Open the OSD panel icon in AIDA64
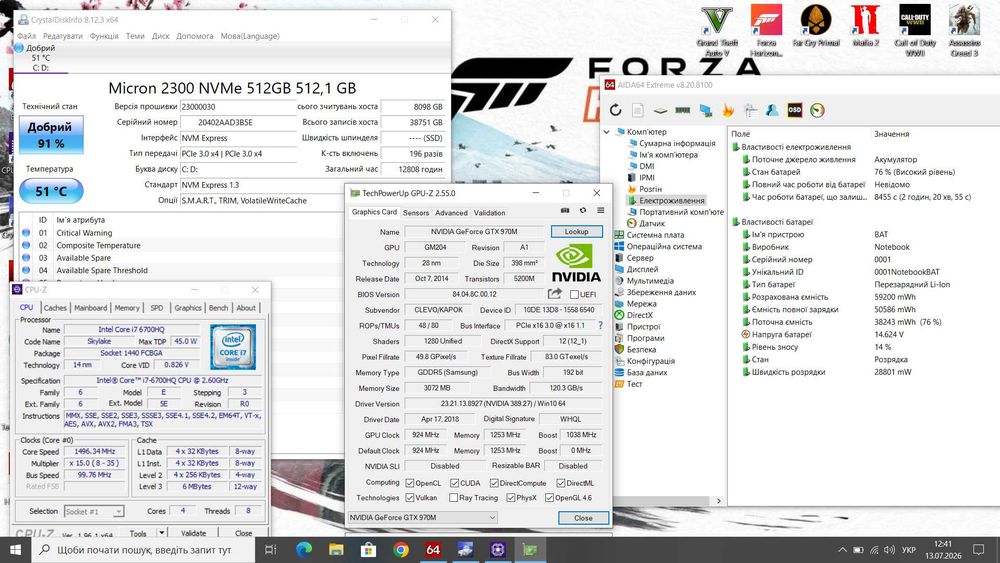The image size is (1000, 563). [x=795, y=110]
